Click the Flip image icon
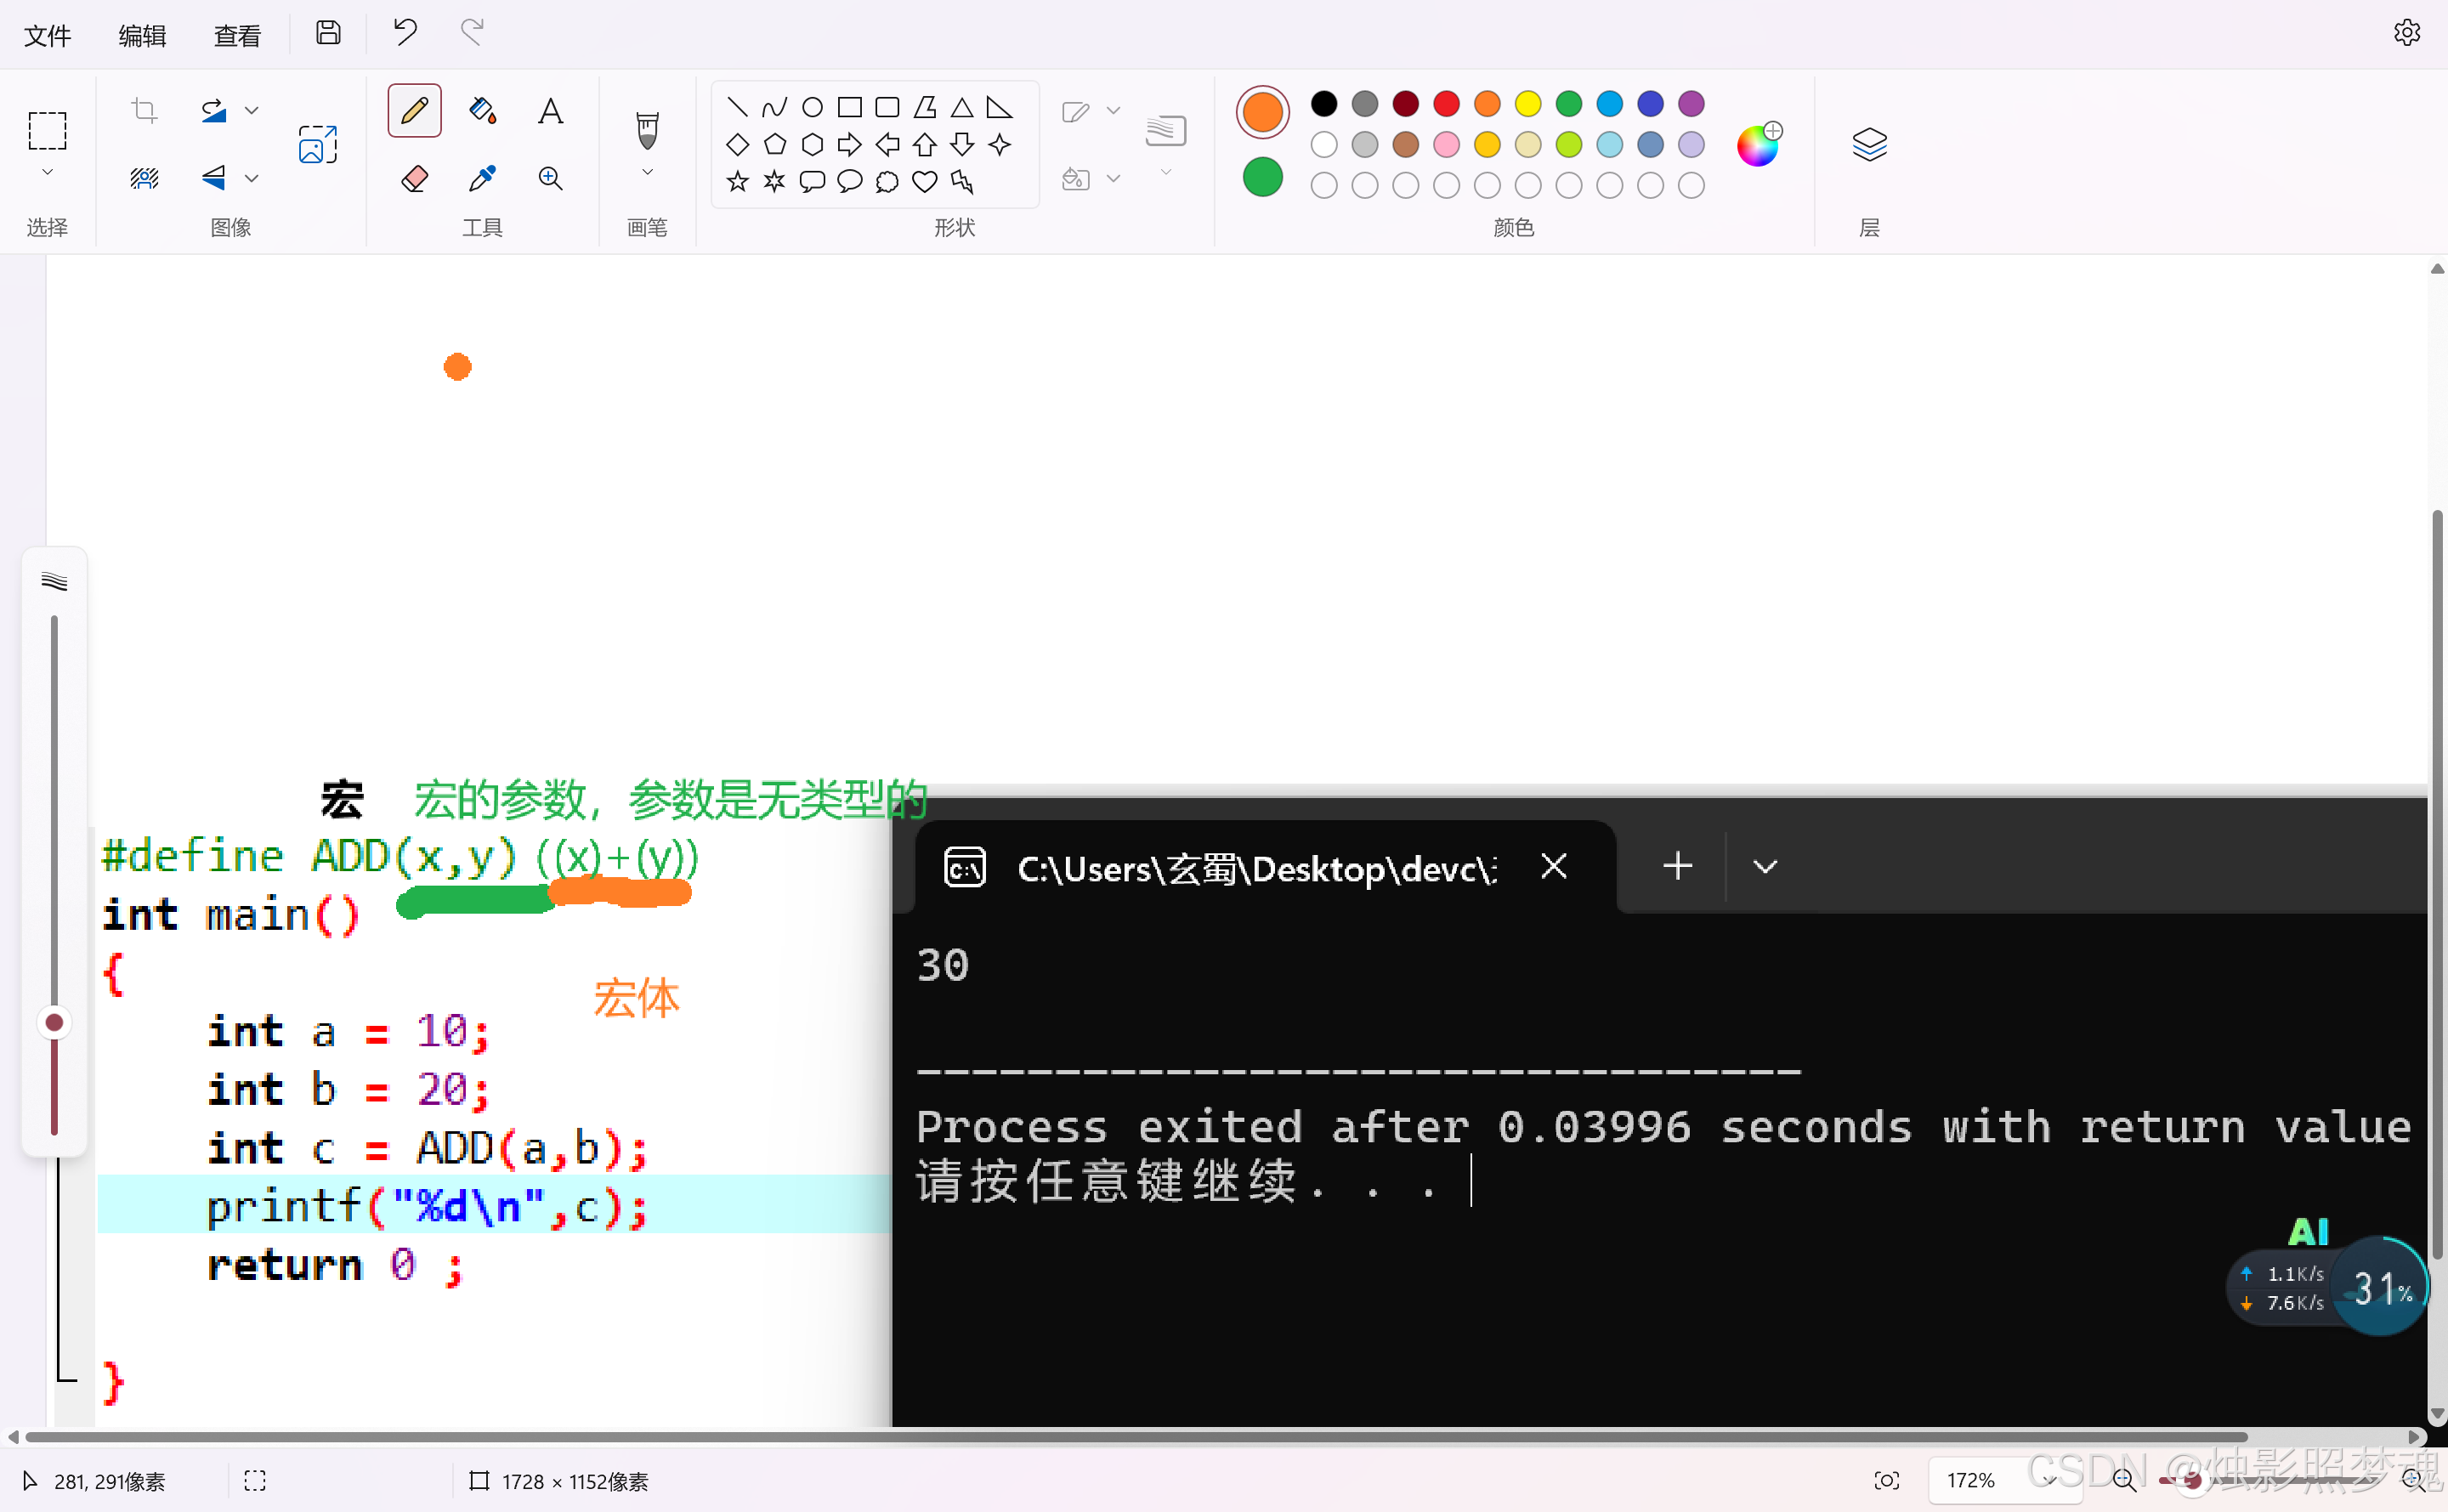 213,178
